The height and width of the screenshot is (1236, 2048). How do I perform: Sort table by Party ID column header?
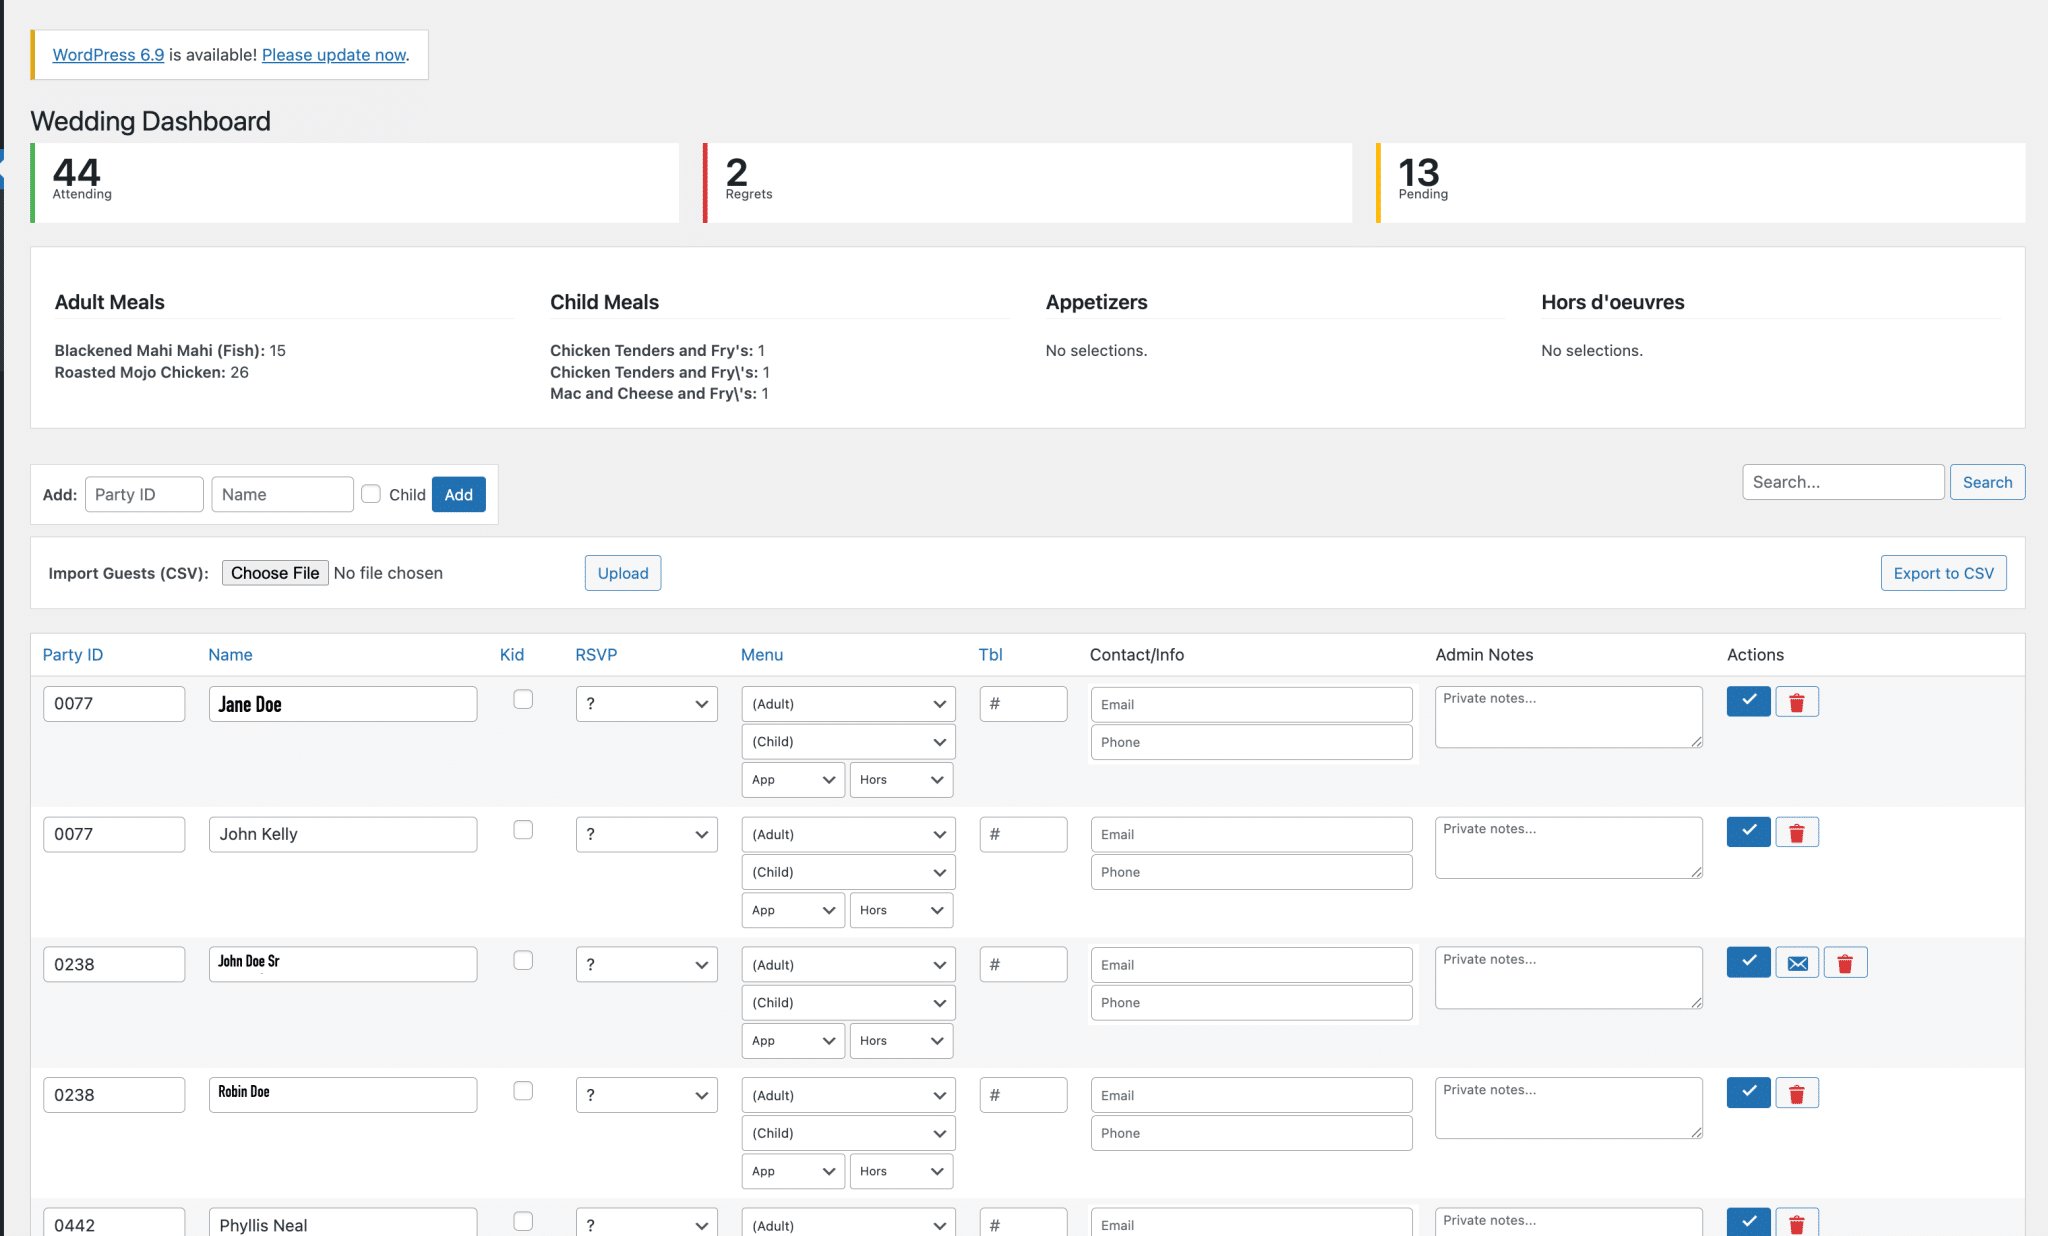[x=72, y=655]
